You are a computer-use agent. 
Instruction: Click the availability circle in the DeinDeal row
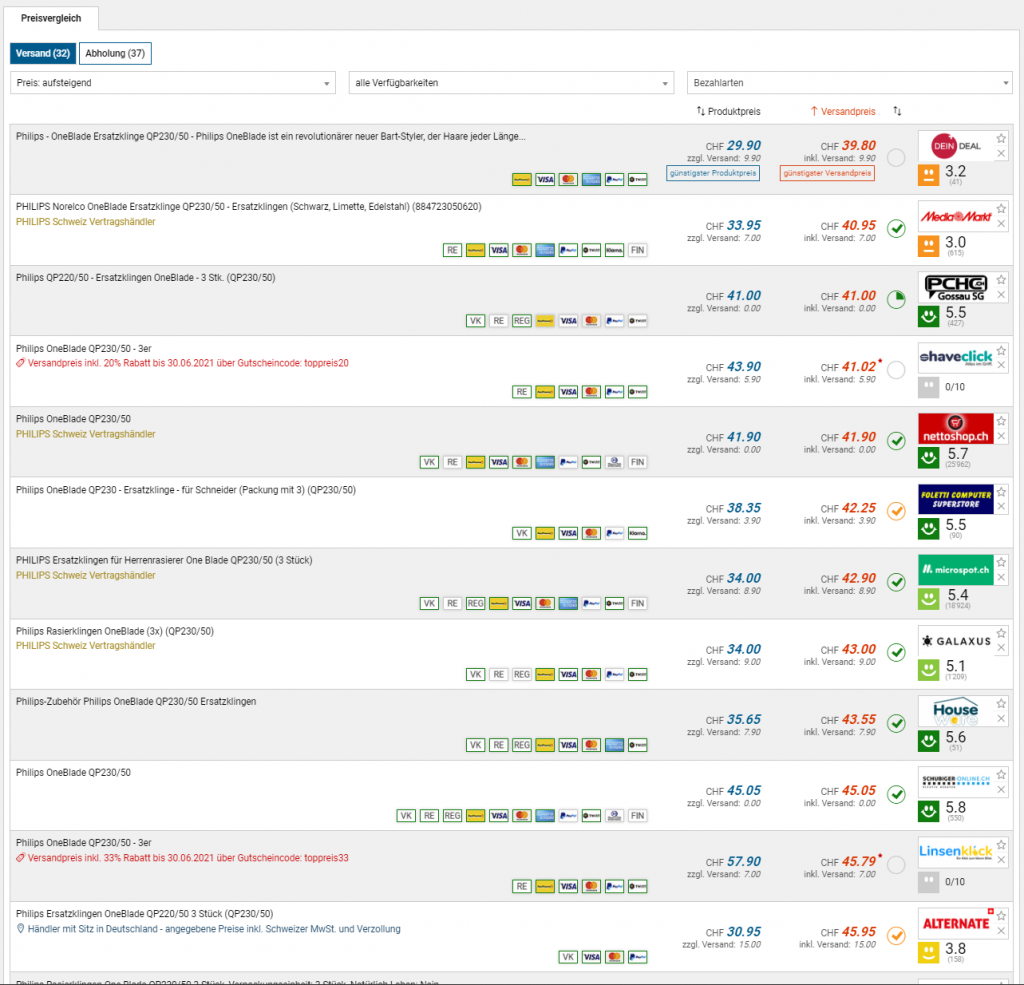[x=896, y=157]
